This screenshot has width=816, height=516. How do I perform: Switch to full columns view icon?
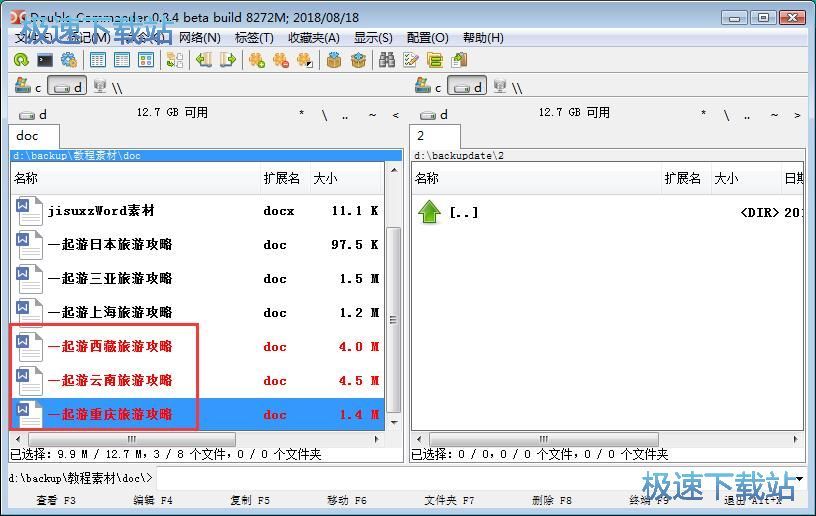122,60
